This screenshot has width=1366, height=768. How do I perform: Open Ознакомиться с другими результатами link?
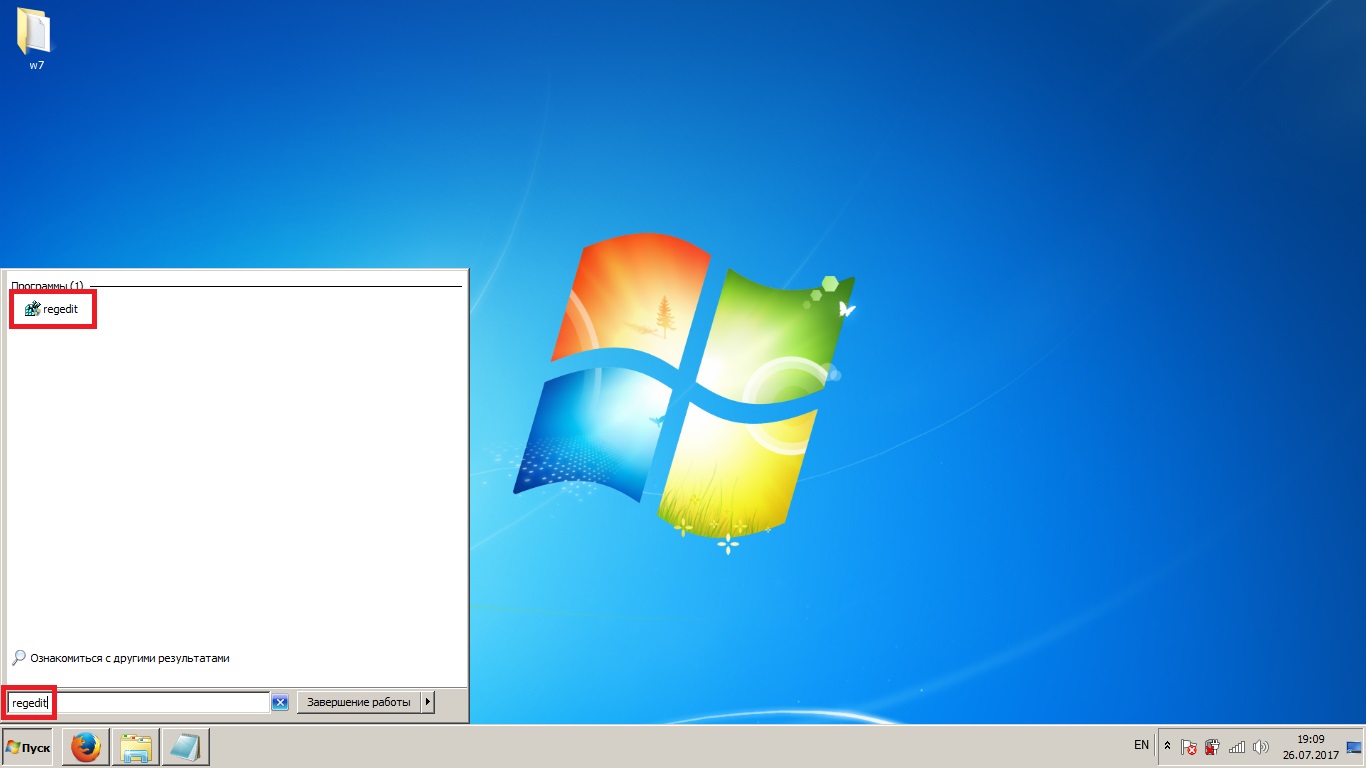pyautogui.click(x=121, y=658)
